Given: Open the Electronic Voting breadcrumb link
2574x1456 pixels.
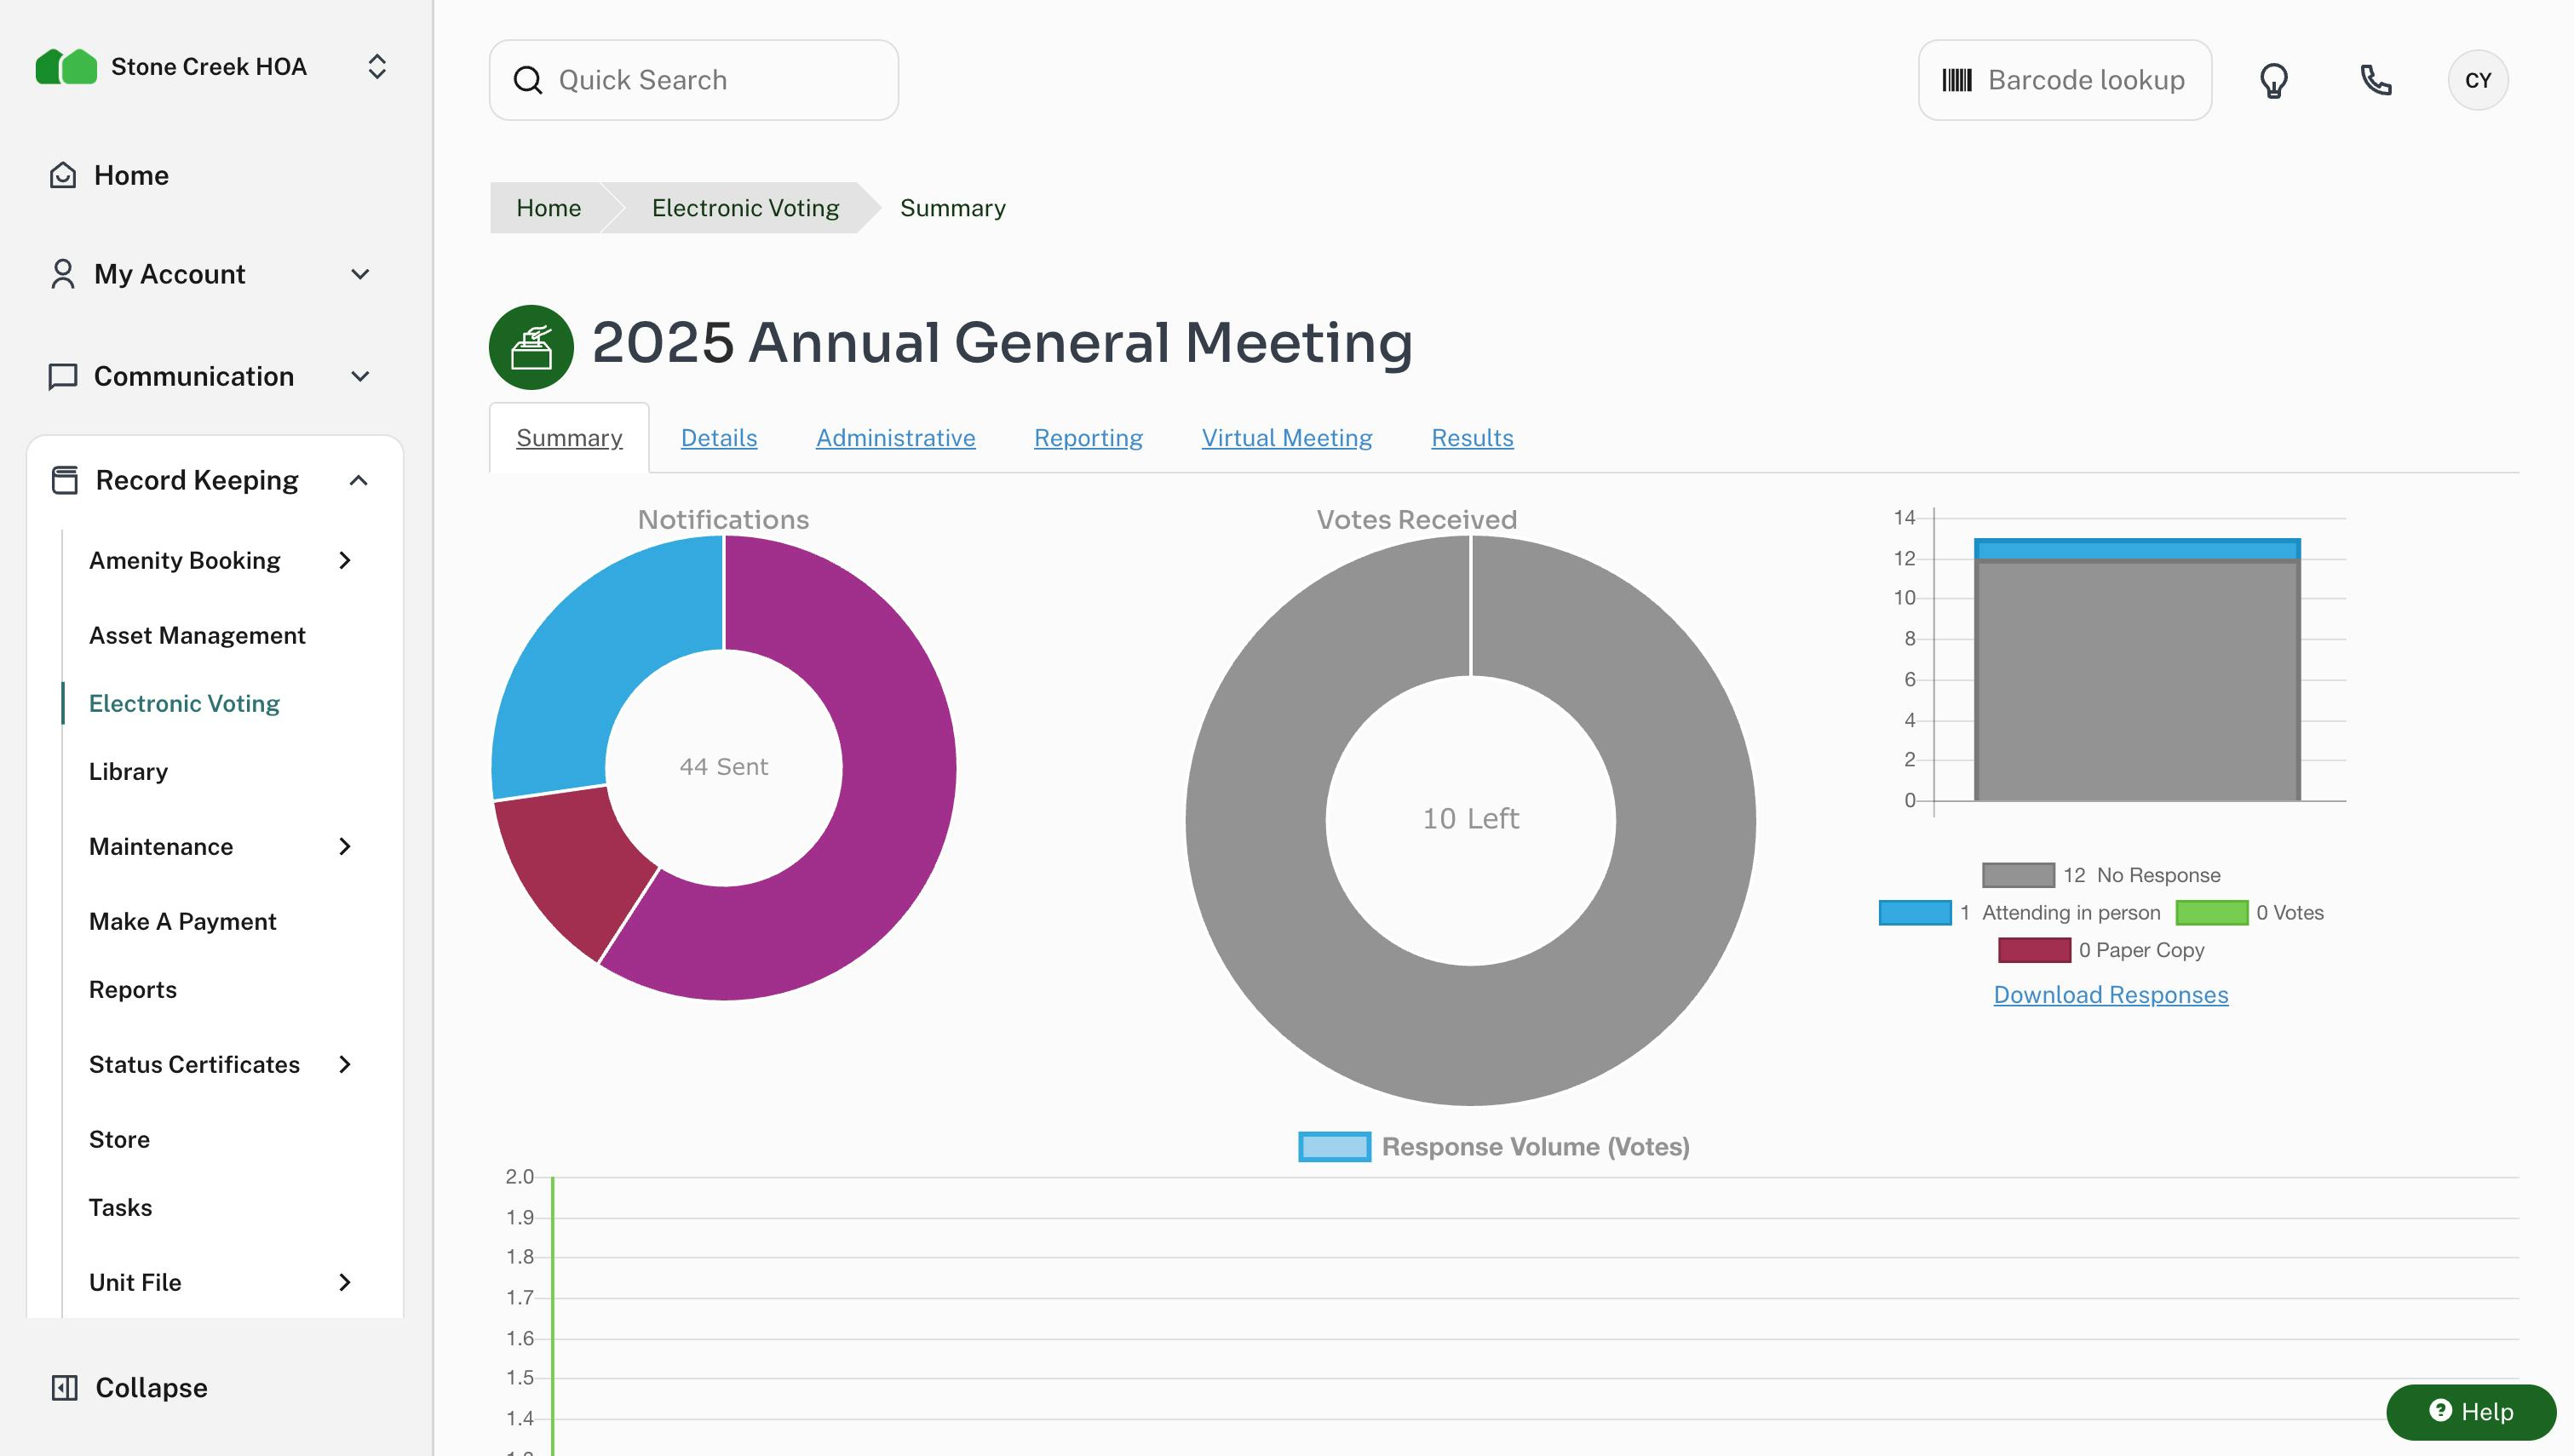Looking at the screenshot, I should tap(745, 207).
